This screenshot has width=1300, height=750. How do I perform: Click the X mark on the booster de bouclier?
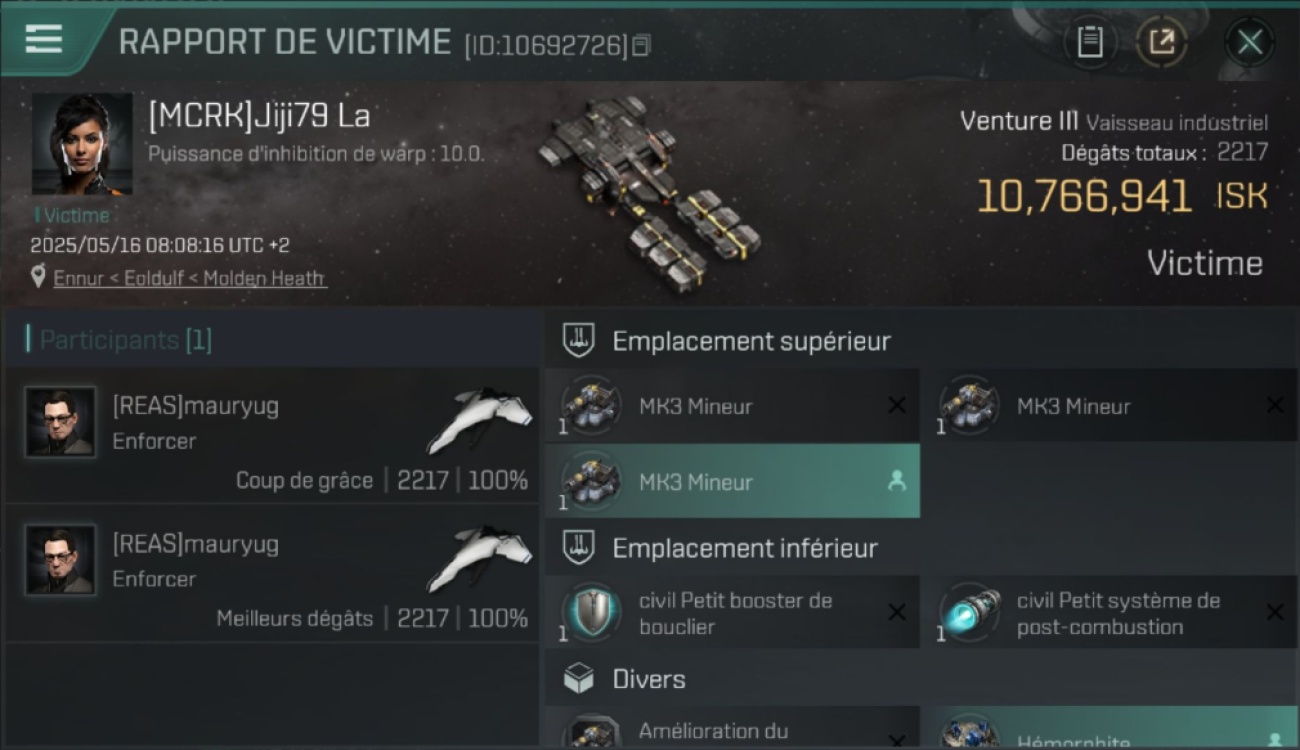click(897, 612)
